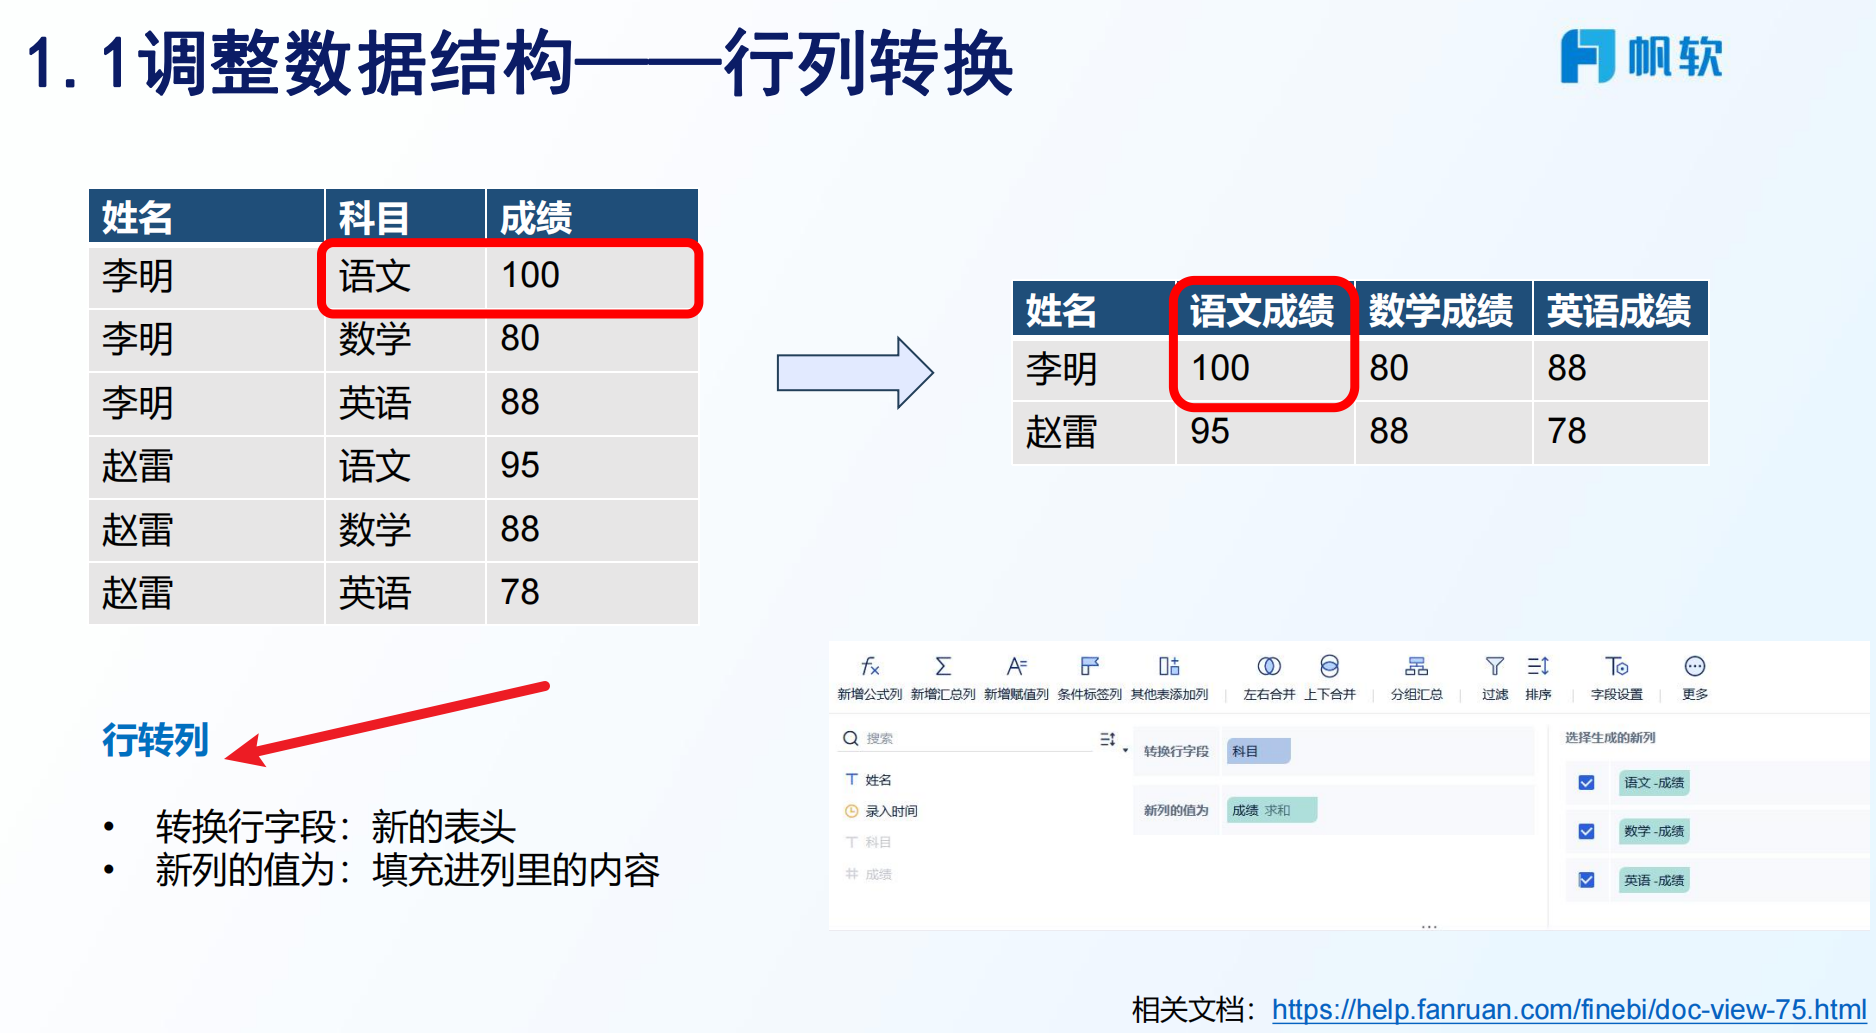Click the 排序 sort icon

coord(1538,666)
